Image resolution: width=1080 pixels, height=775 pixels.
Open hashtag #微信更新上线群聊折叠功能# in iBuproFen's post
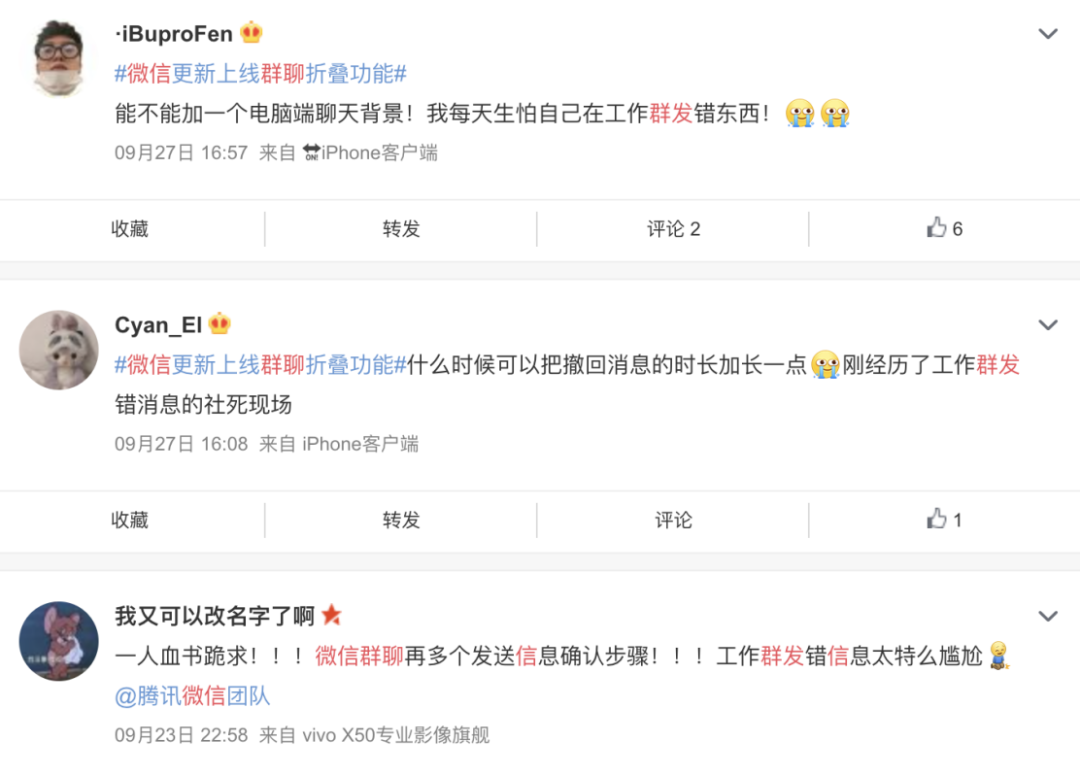(260, 73)
